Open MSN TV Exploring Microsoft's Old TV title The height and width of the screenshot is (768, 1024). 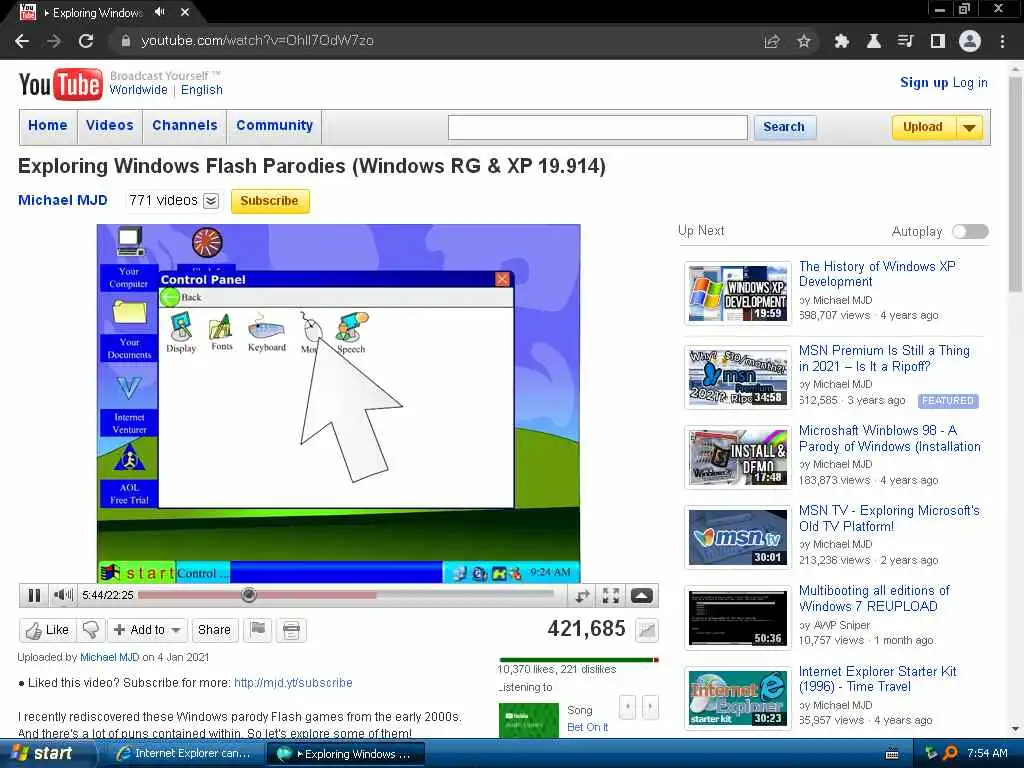click(889, 519)
